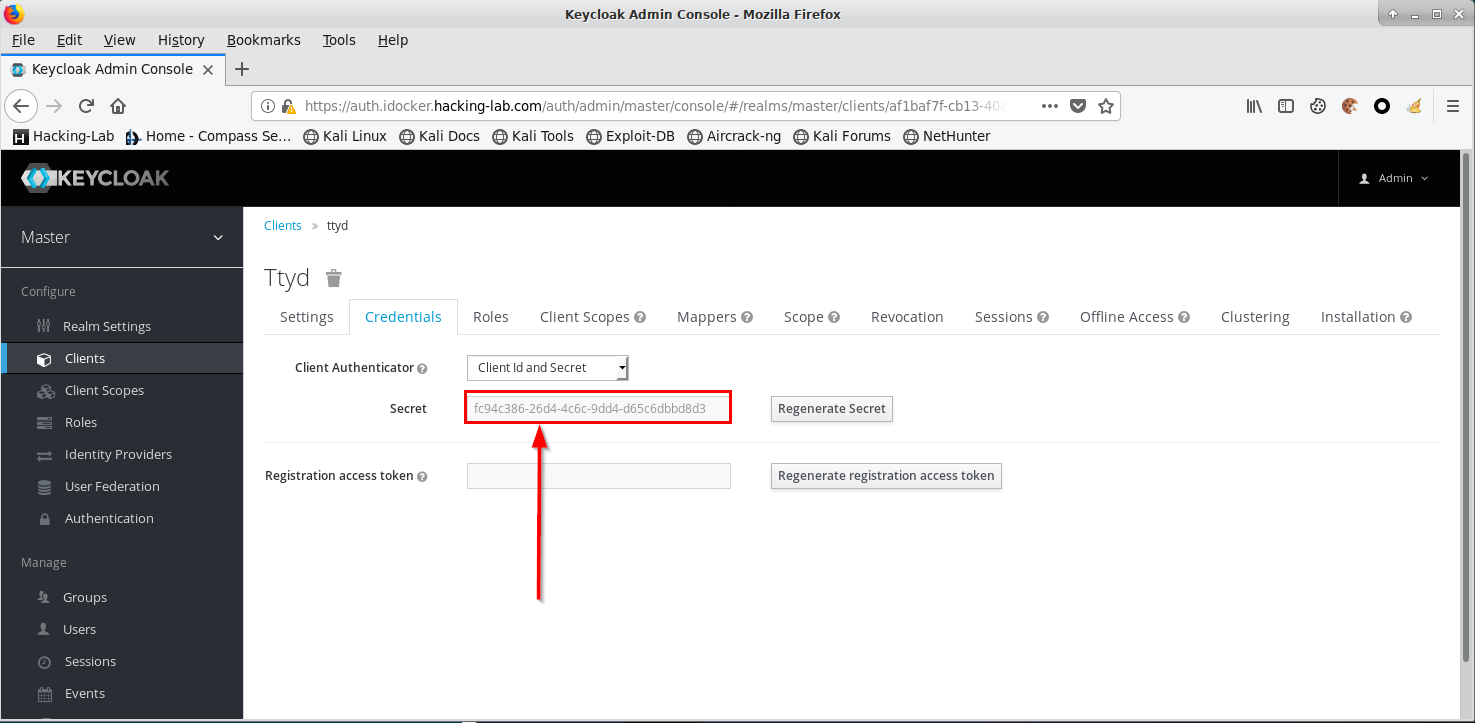Click the Authentication lock icon
This screenshot has height=723, width=1475.
tap(44, 518)
